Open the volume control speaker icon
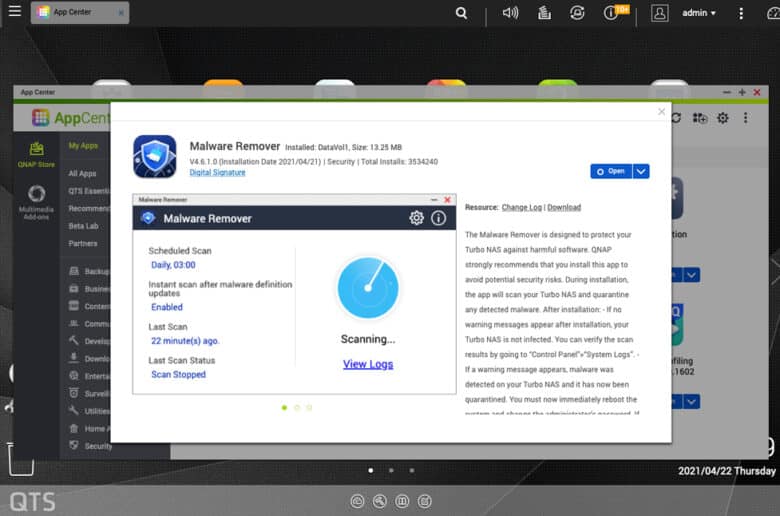780x516 pixels. pos(510,13)
